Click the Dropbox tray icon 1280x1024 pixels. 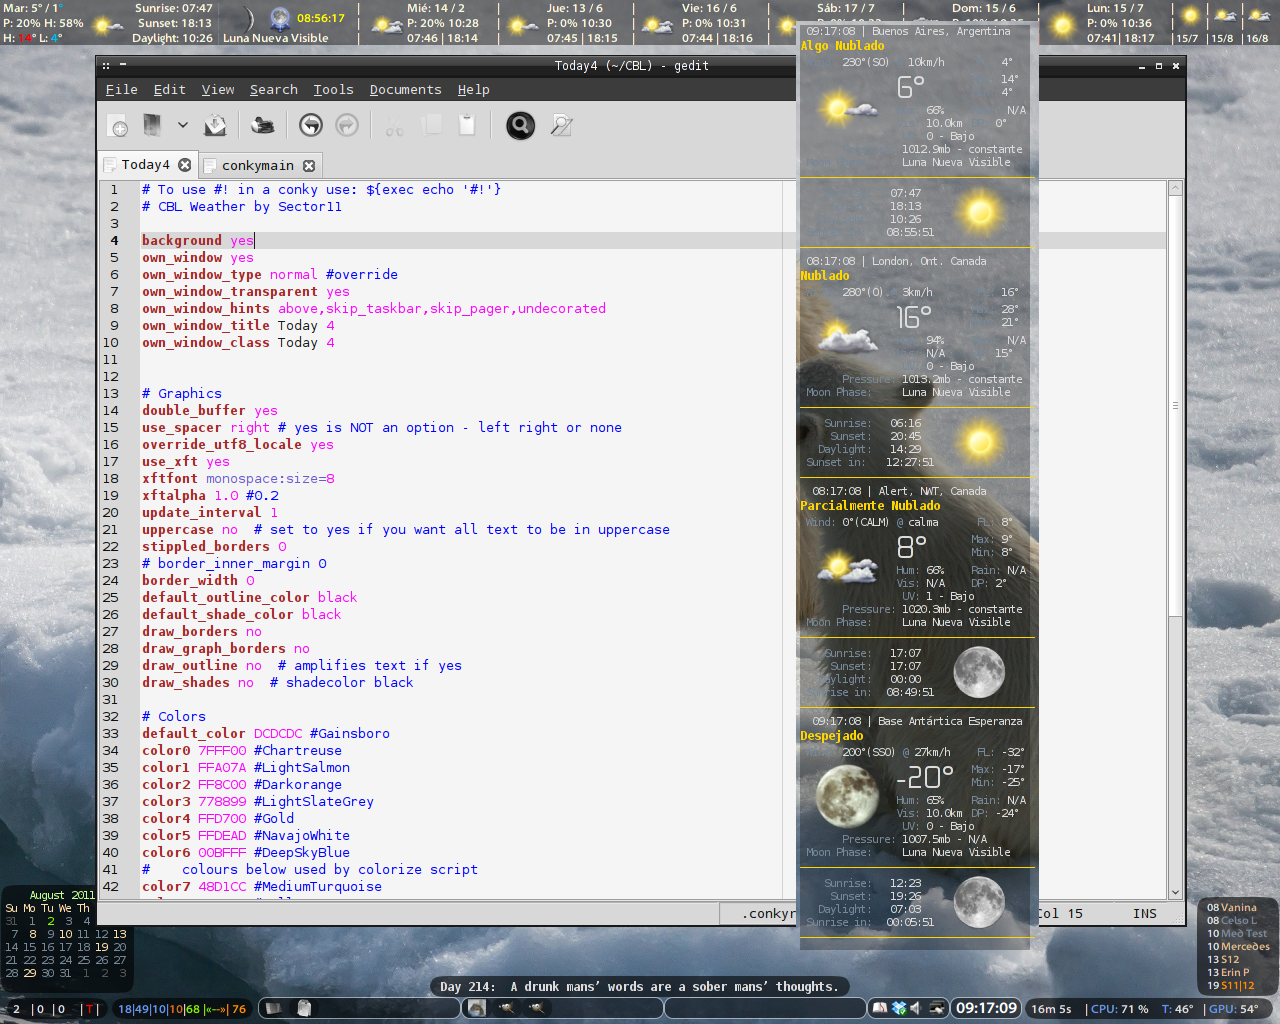pyautogui.click(x=899, y=1008)
